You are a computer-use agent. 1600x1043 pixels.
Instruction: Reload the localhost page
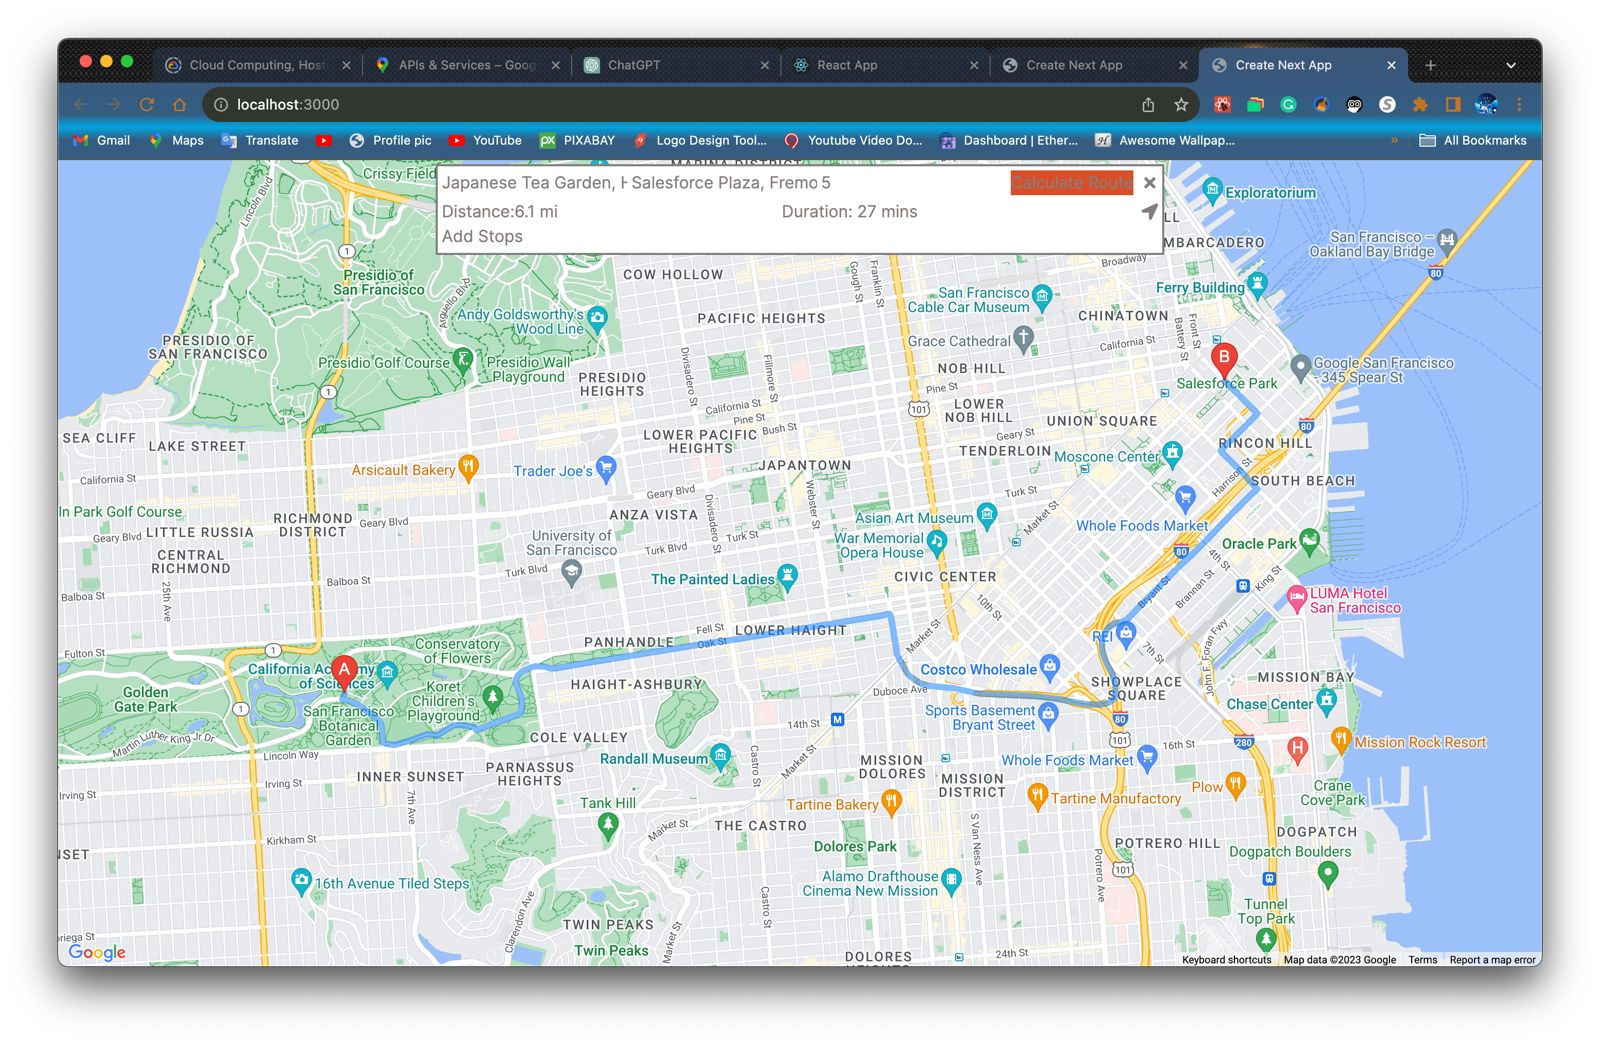pyautogui.click(x=147, y=104)
